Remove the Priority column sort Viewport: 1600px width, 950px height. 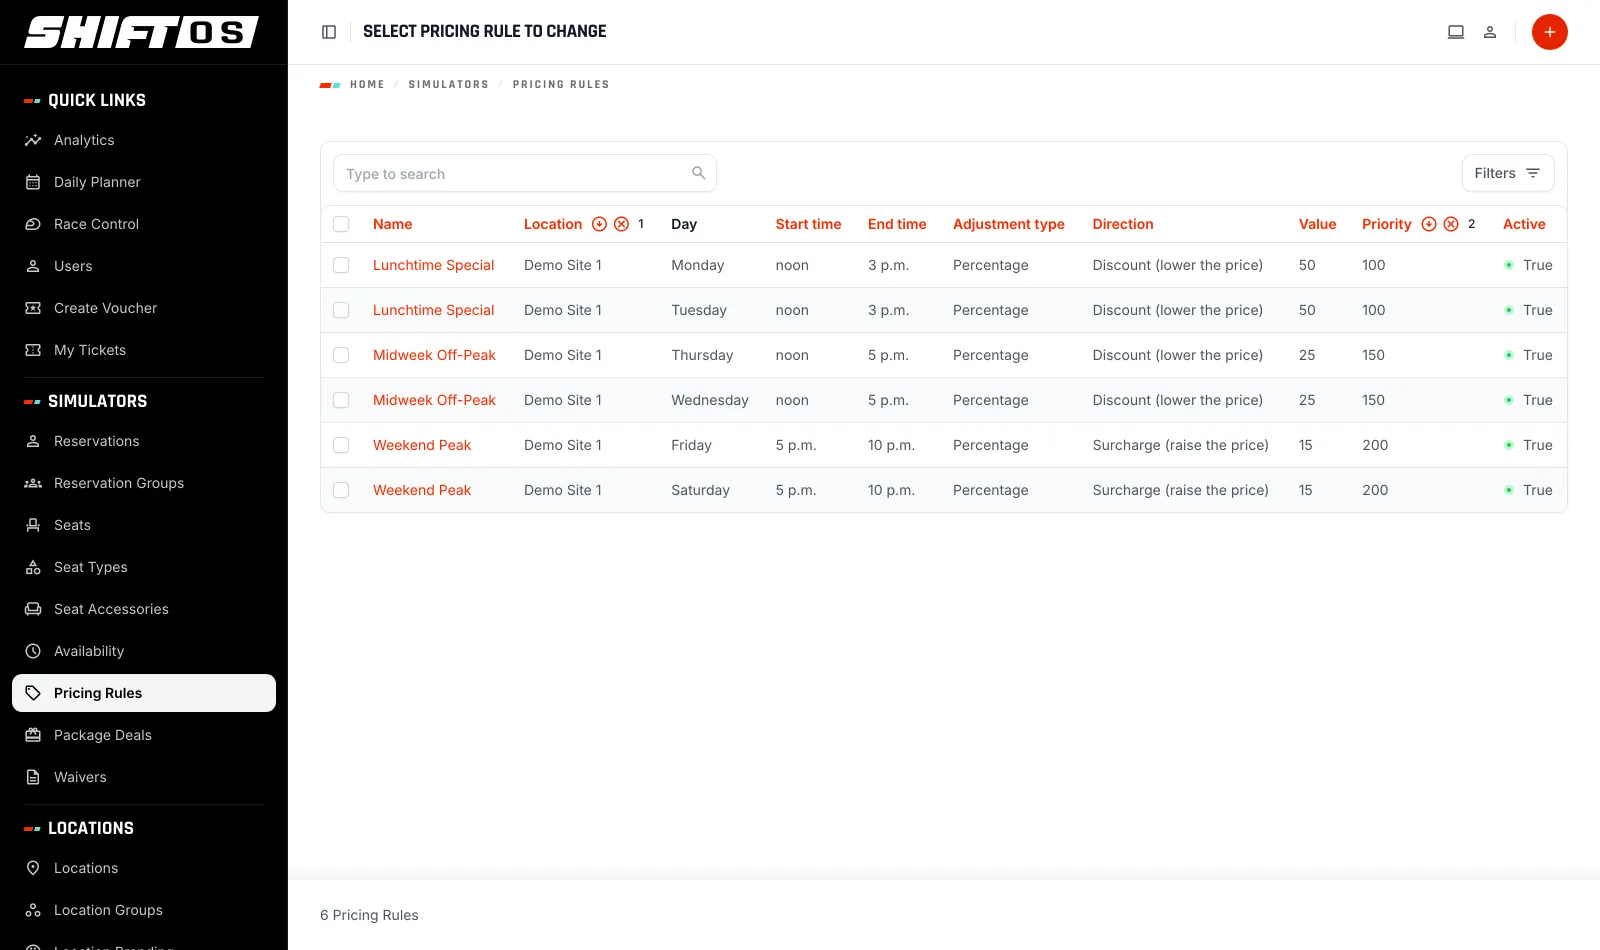pyautogui.click(x=1451, y=224)
